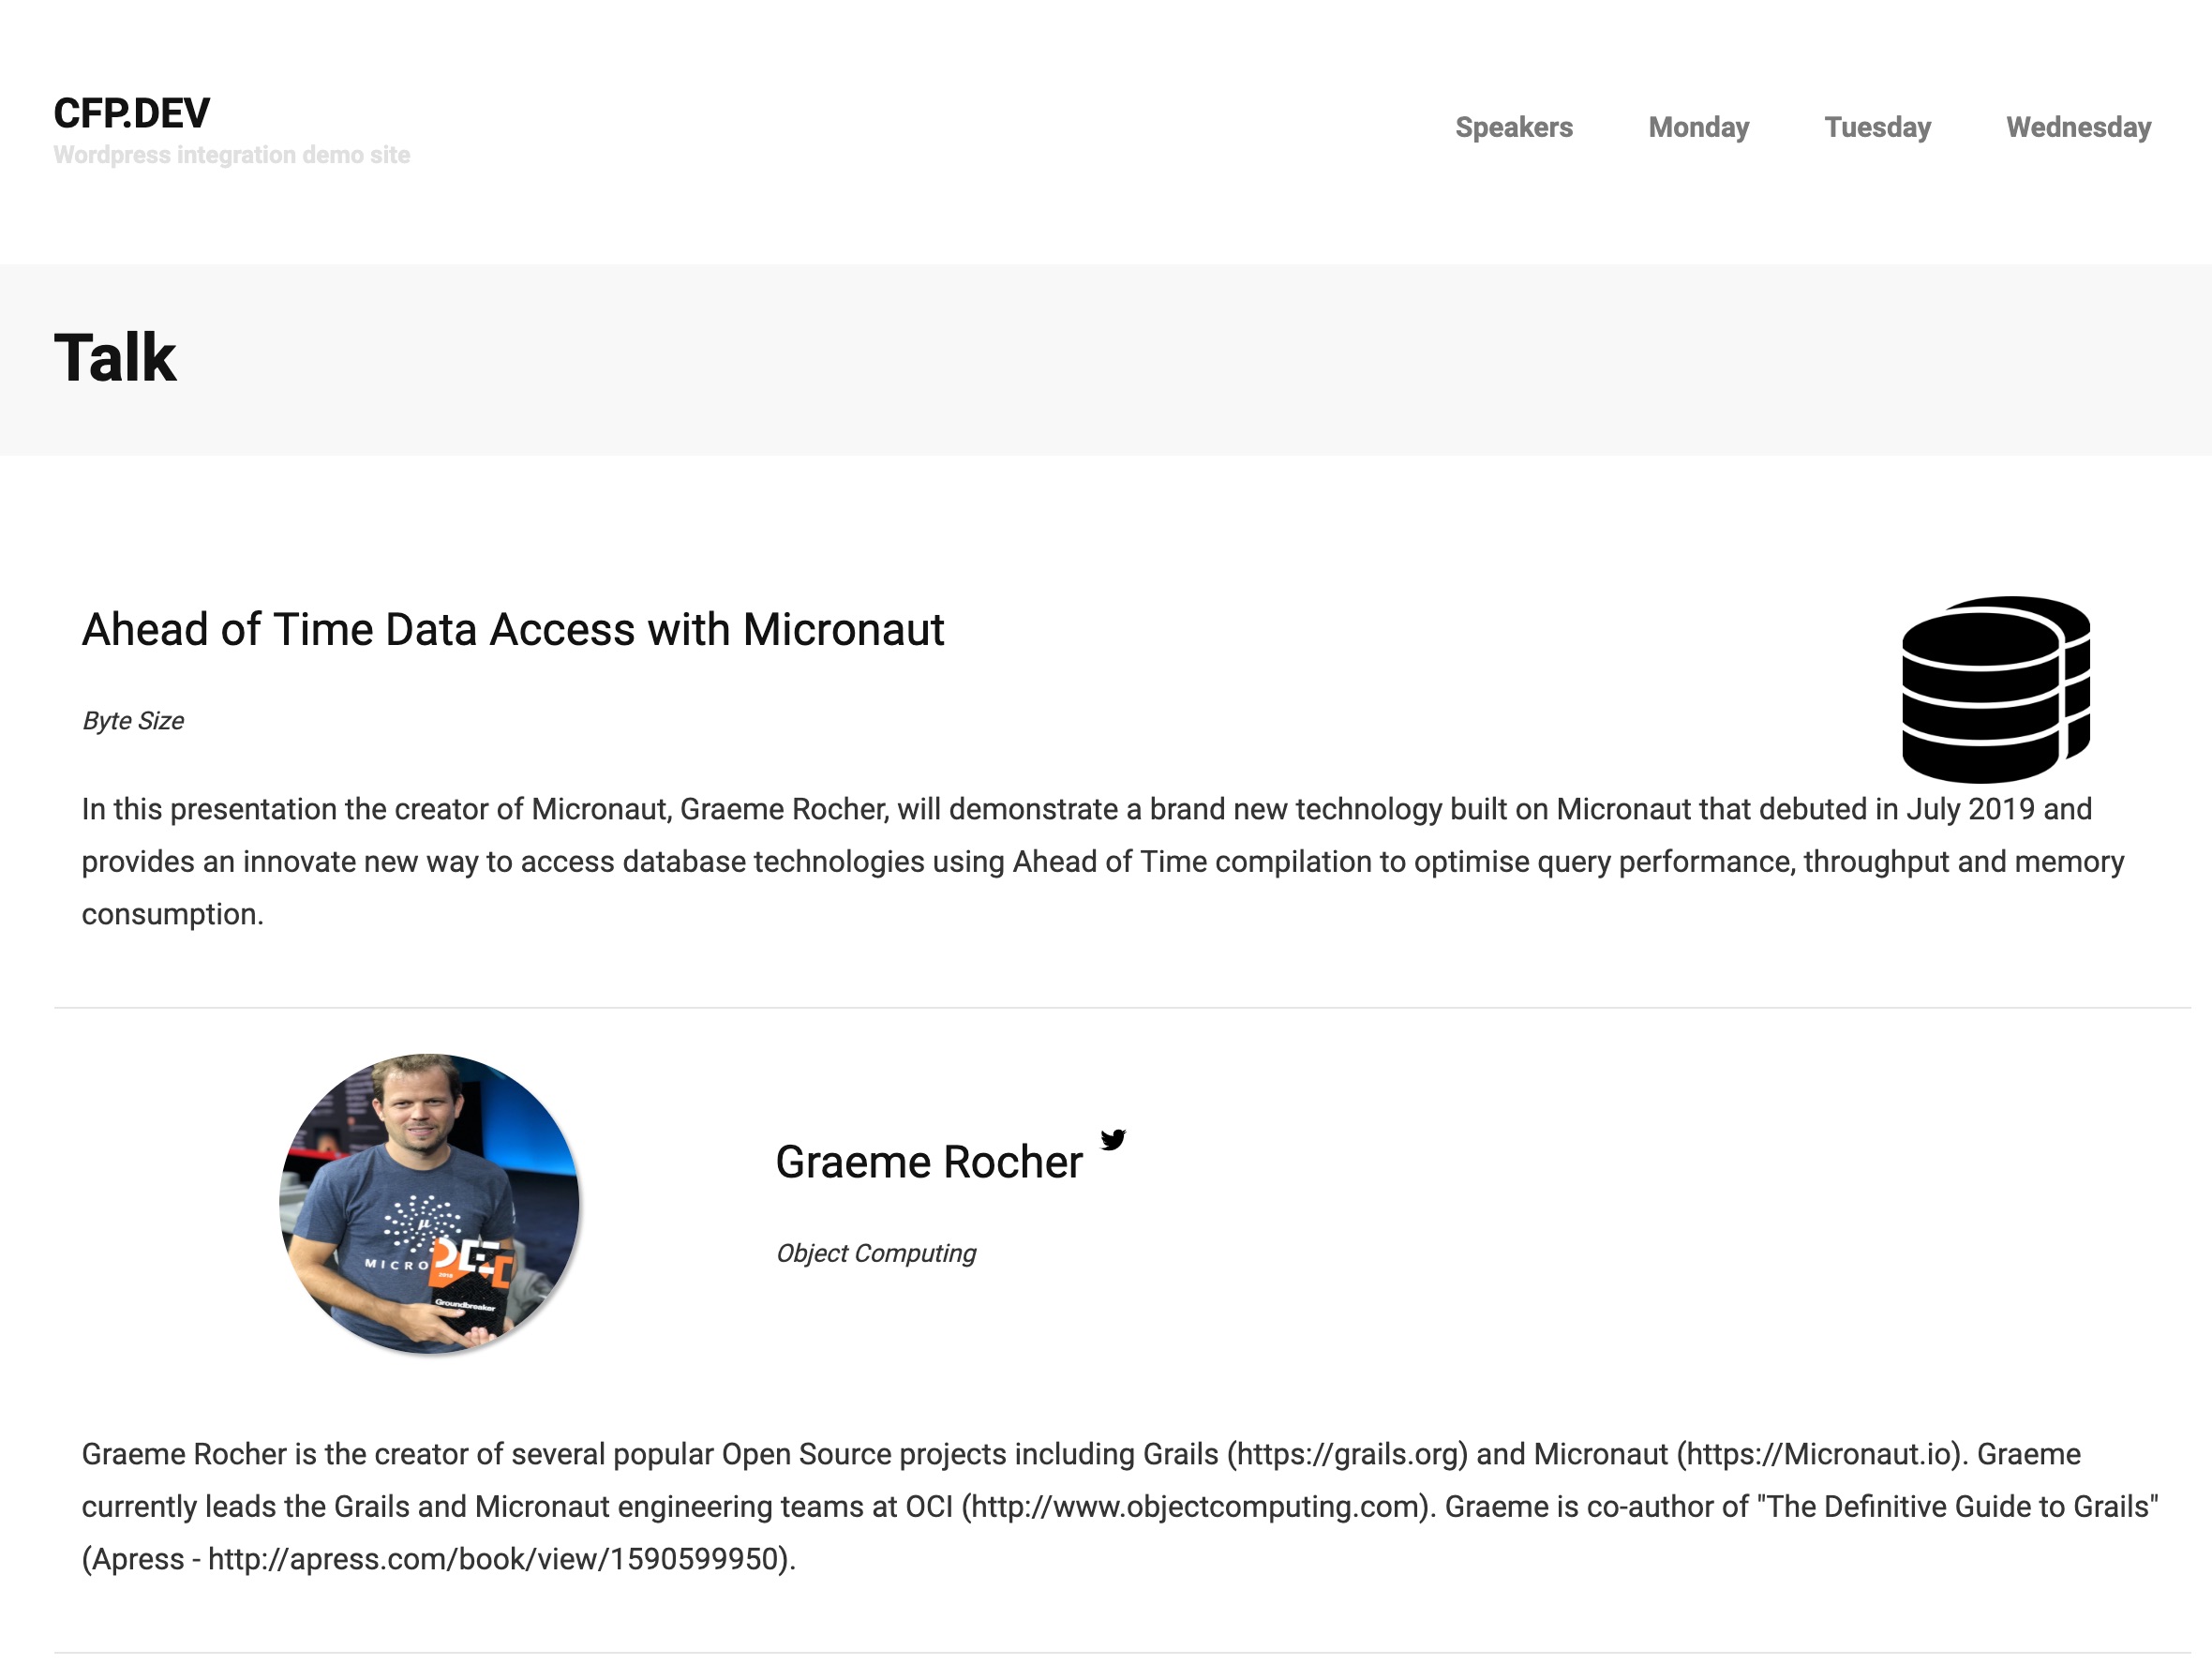The height and width of the screenshot is (1665, 2212).
Task: Open the Speakers menu item
Action: click(1513, 127)
